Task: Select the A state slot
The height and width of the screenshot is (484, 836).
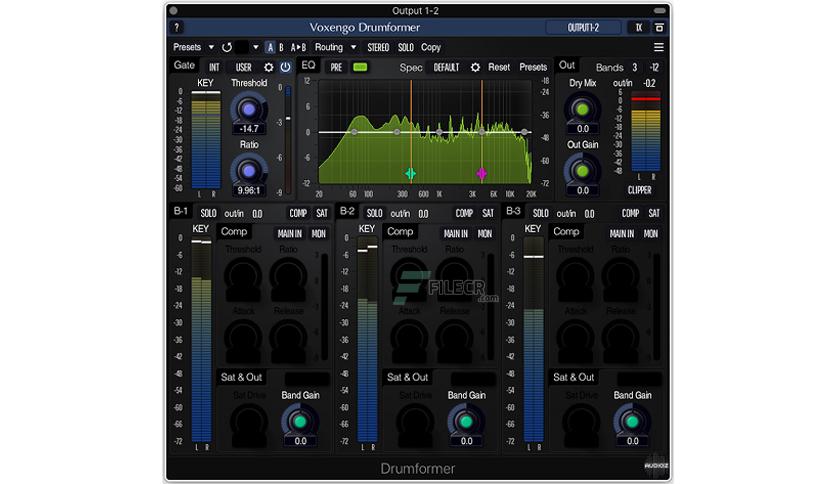Action: point(270,47)
